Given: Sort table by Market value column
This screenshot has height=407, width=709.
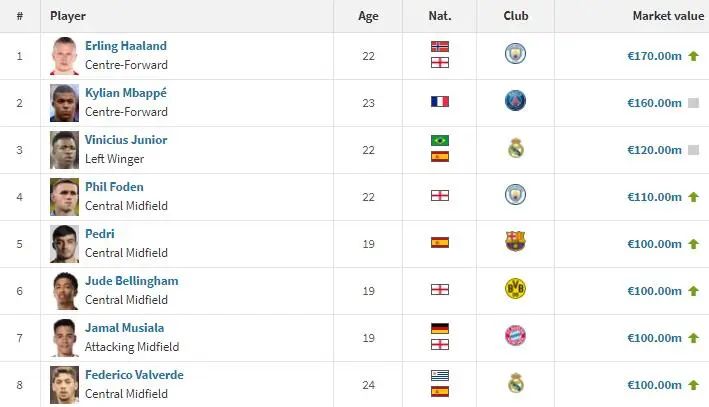Looking at the screenshot, I should 668,17.
